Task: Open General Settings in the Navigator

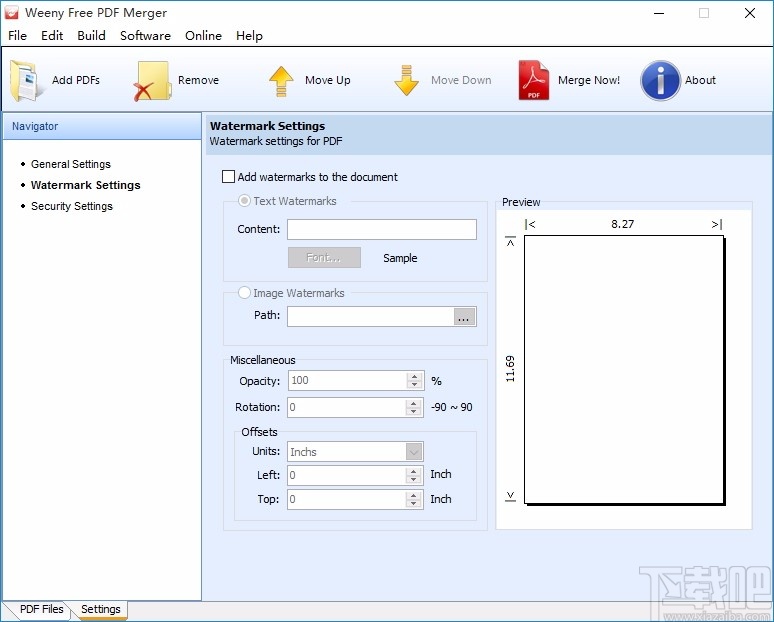Action: 71,164
